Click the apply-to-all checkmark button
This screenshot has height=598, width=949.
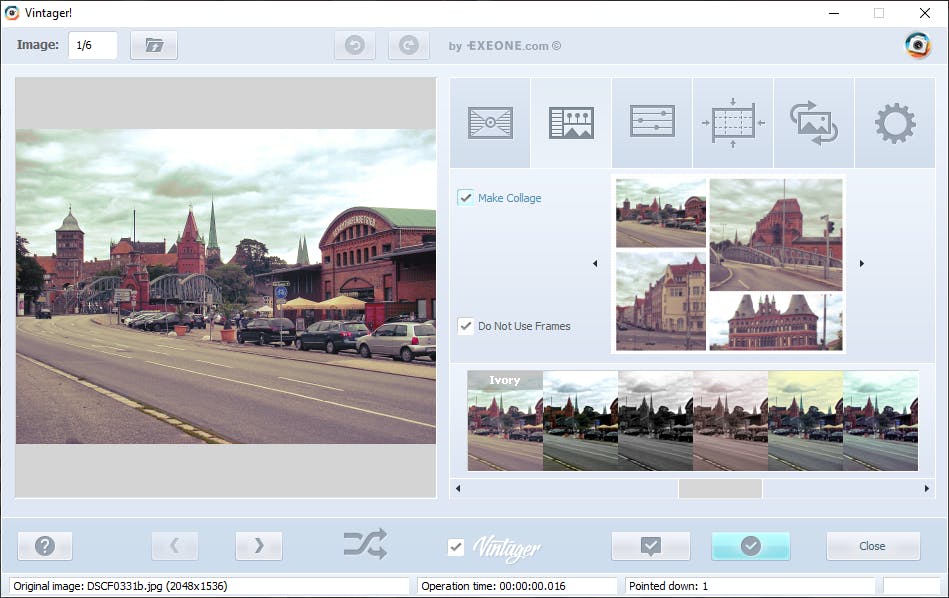coord(651,546)
